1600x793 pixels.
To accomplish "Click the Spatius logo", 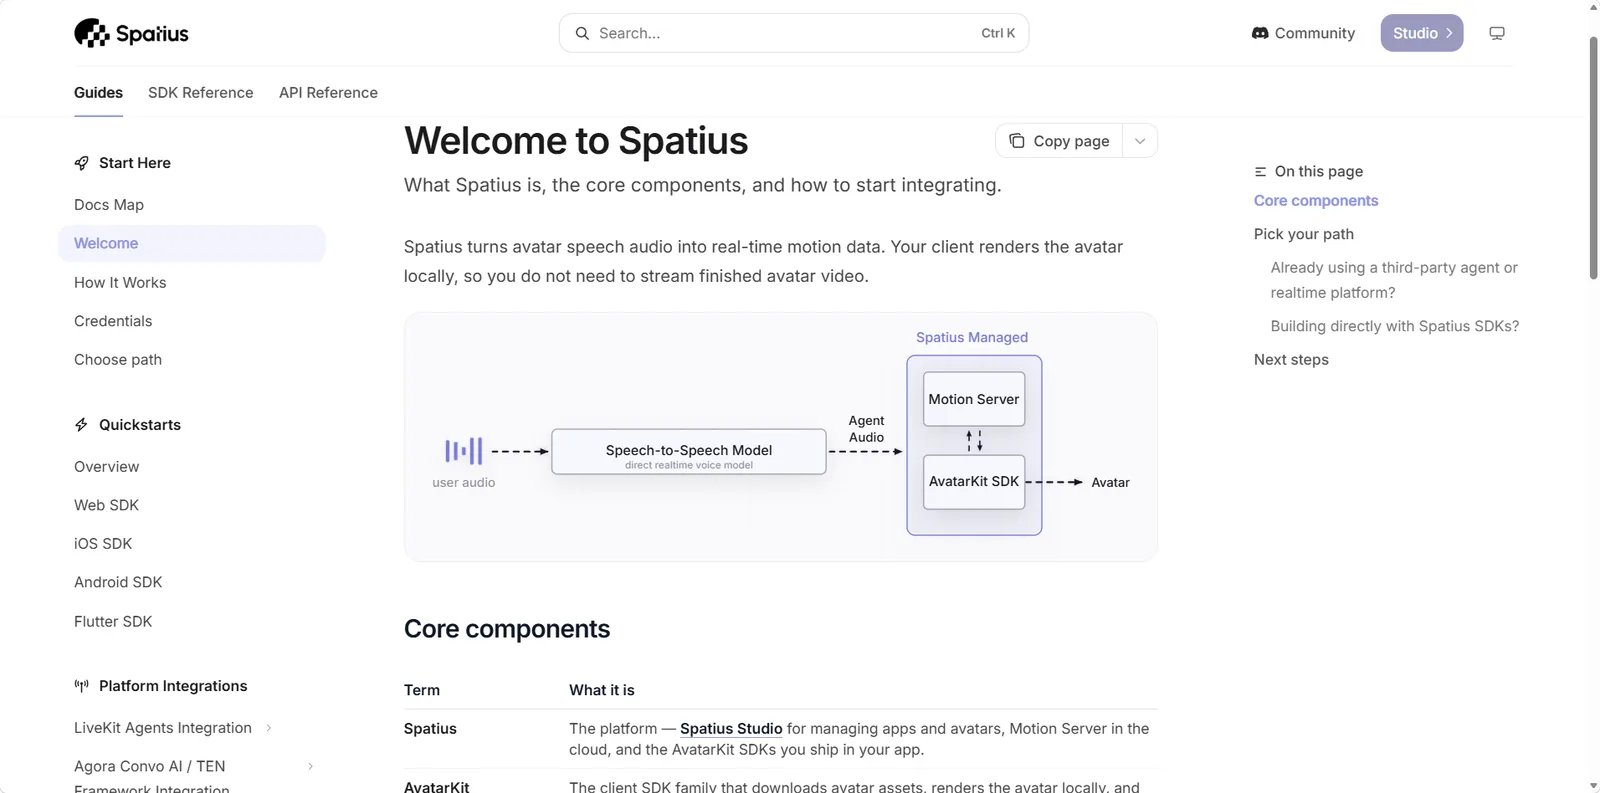I will click(x=131, y=33).
